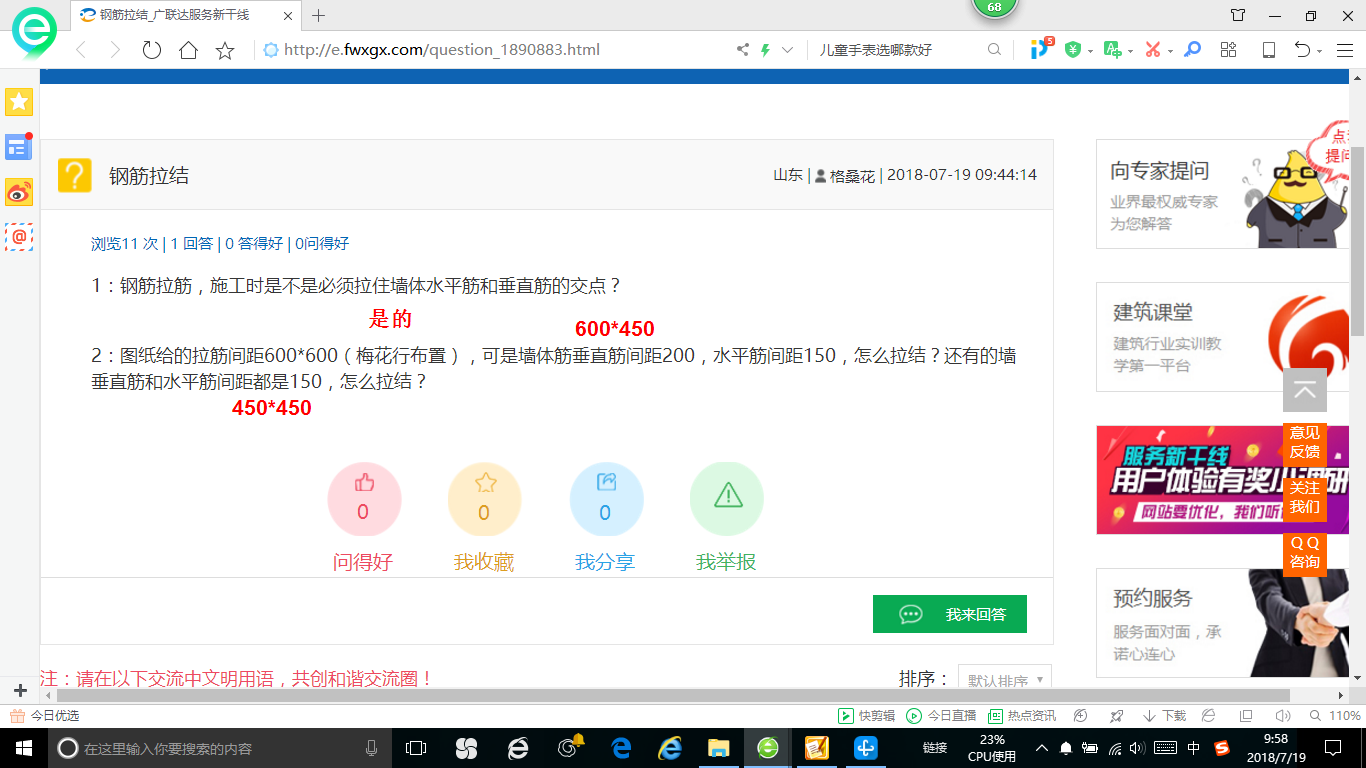Open Microsoft Edge from the taskbar
1366x768 pixels.
pyautogui.click(x=621, y=748)
